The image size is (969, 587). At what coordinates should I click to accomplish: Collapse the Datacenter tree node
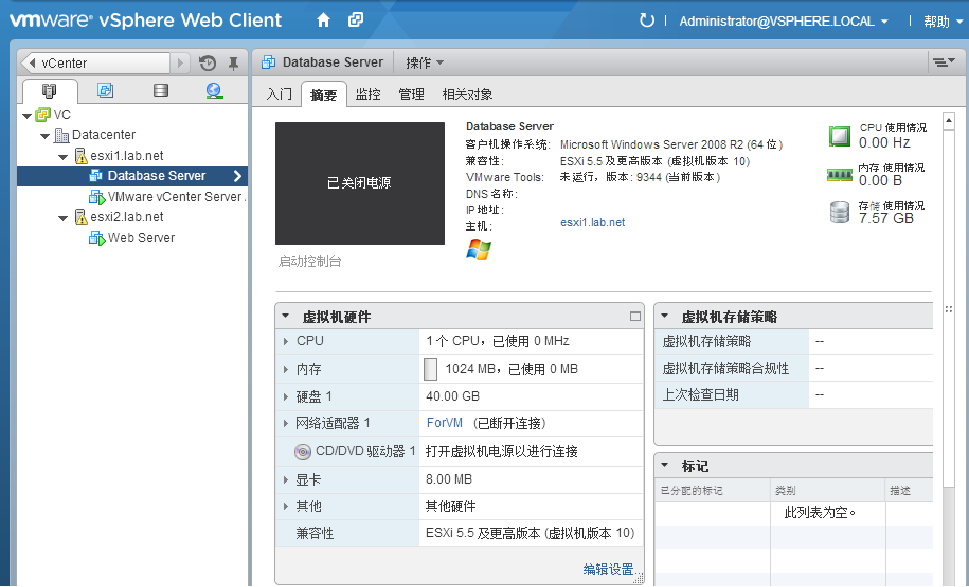coord(44,136)
